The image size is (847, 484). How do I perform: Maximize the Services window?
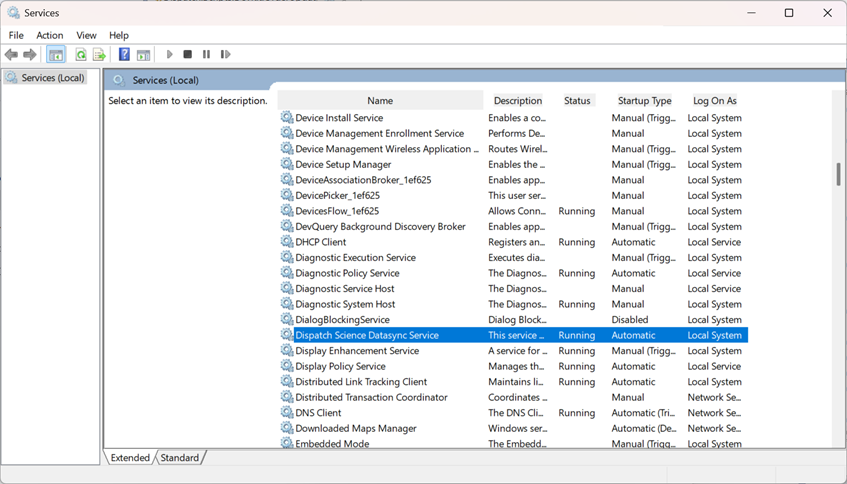coord(789,12)
